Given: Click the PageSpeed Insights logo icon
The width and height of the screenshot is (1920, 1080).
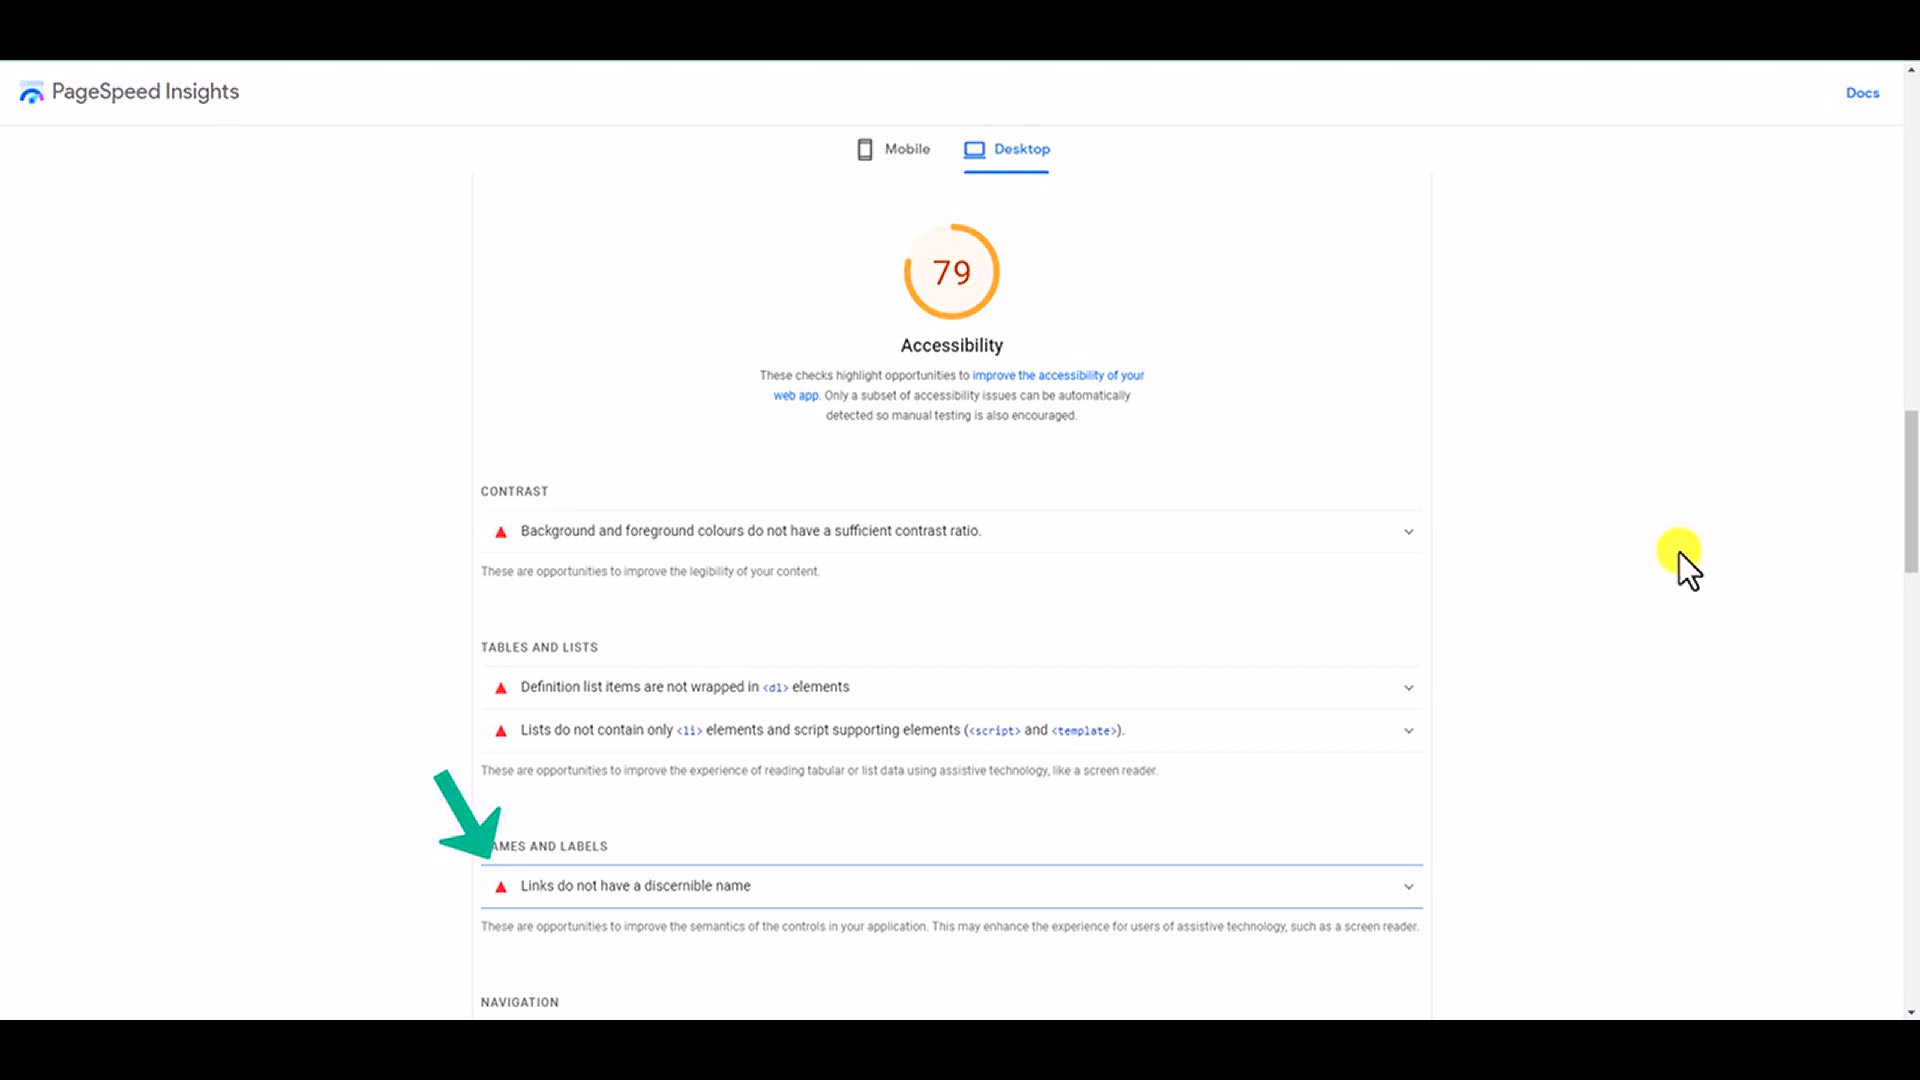Looking at the screenshot, I should pos(31,93).
